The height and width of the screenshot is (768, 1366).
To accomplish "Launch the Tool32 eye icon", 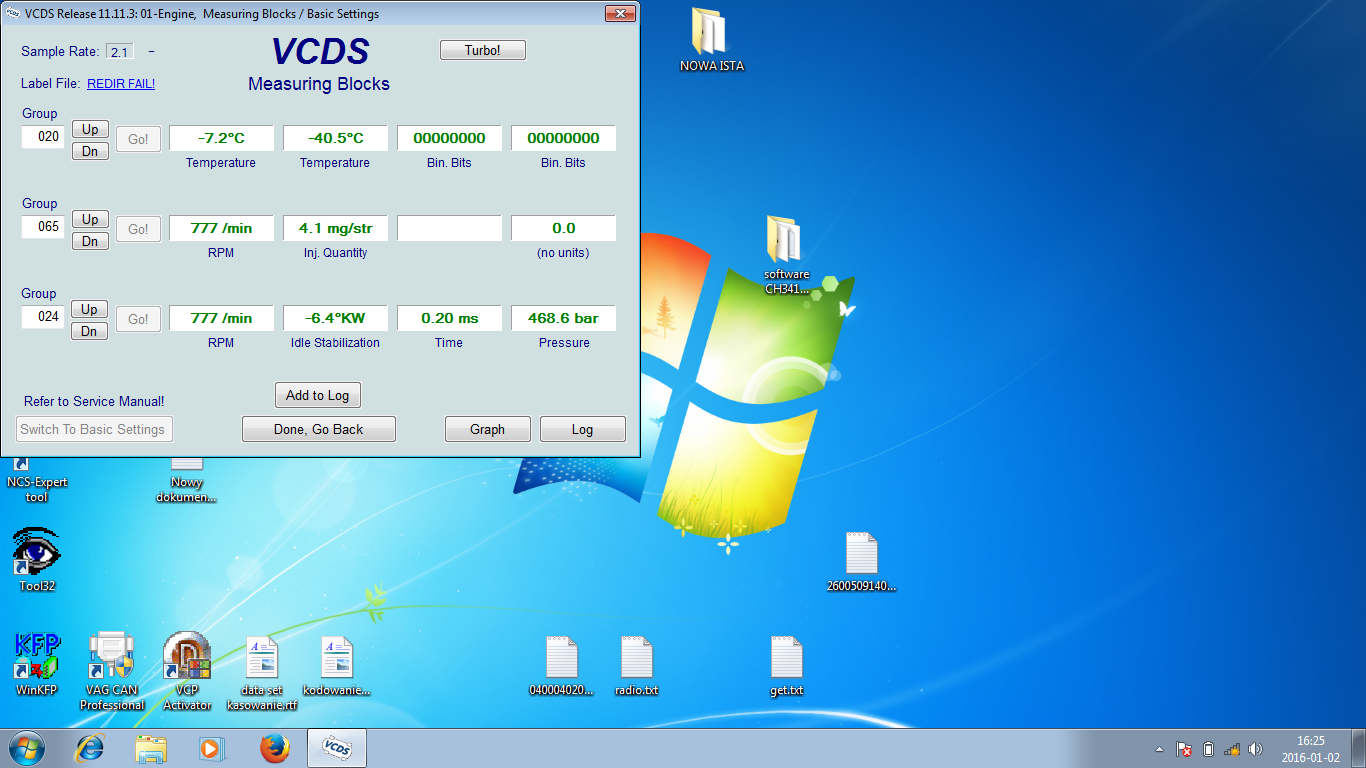I will tap(36, 552).
